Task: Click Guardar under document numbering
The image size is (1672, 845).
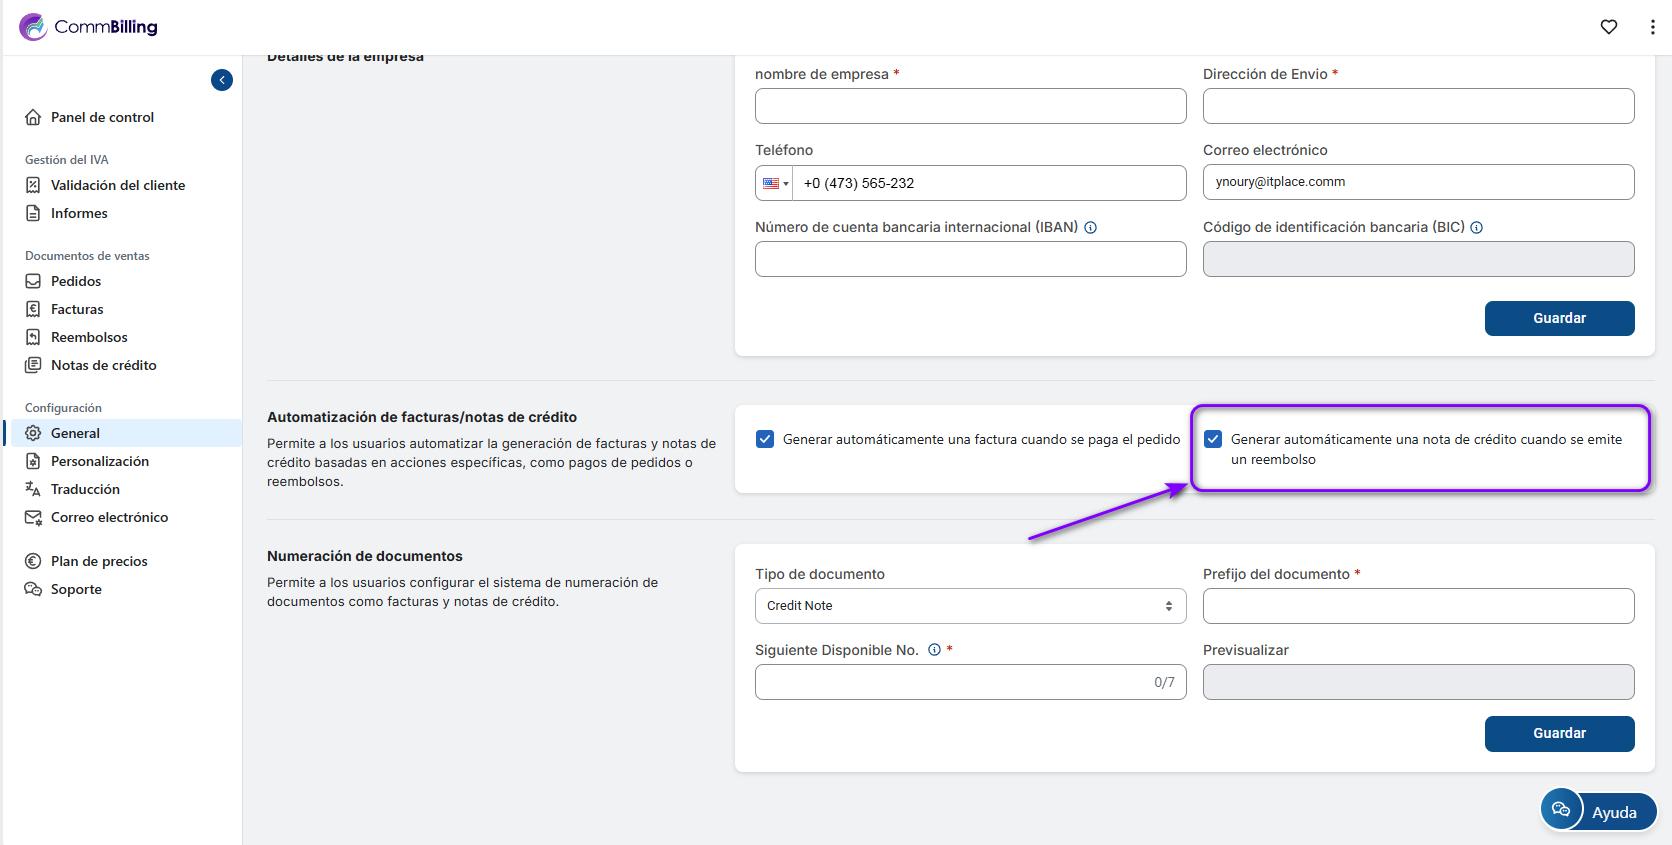Action: click(1559, 733)
